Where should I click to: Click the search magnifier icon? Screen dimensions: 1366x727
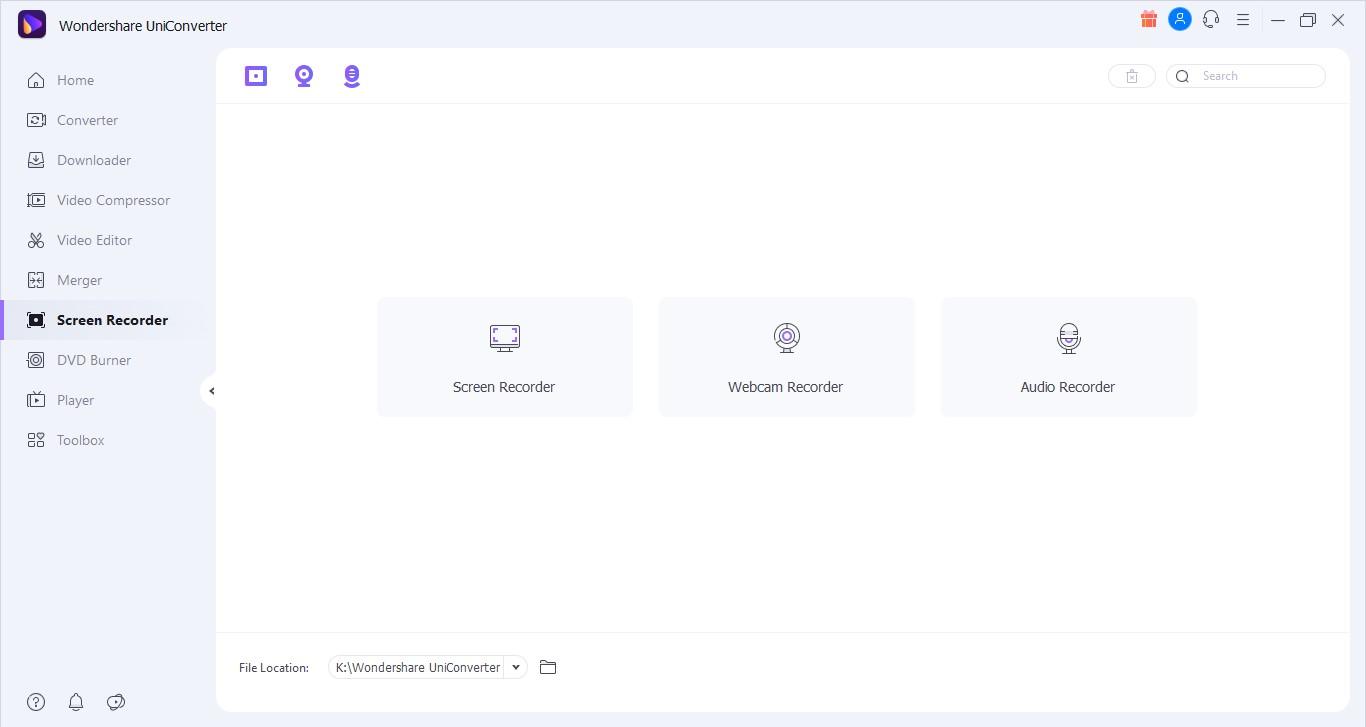tap(1183, 76)
